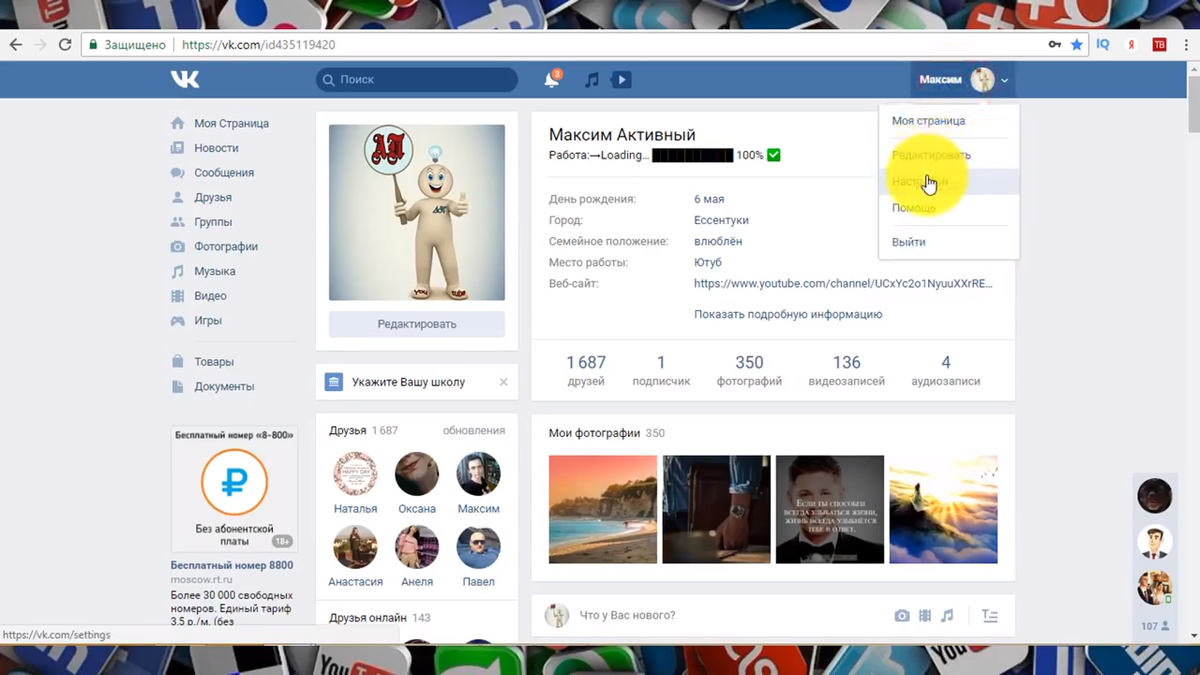Open the music note icon in header
Viewport: 1200px width, 675px height.
[x=592, y=80]
